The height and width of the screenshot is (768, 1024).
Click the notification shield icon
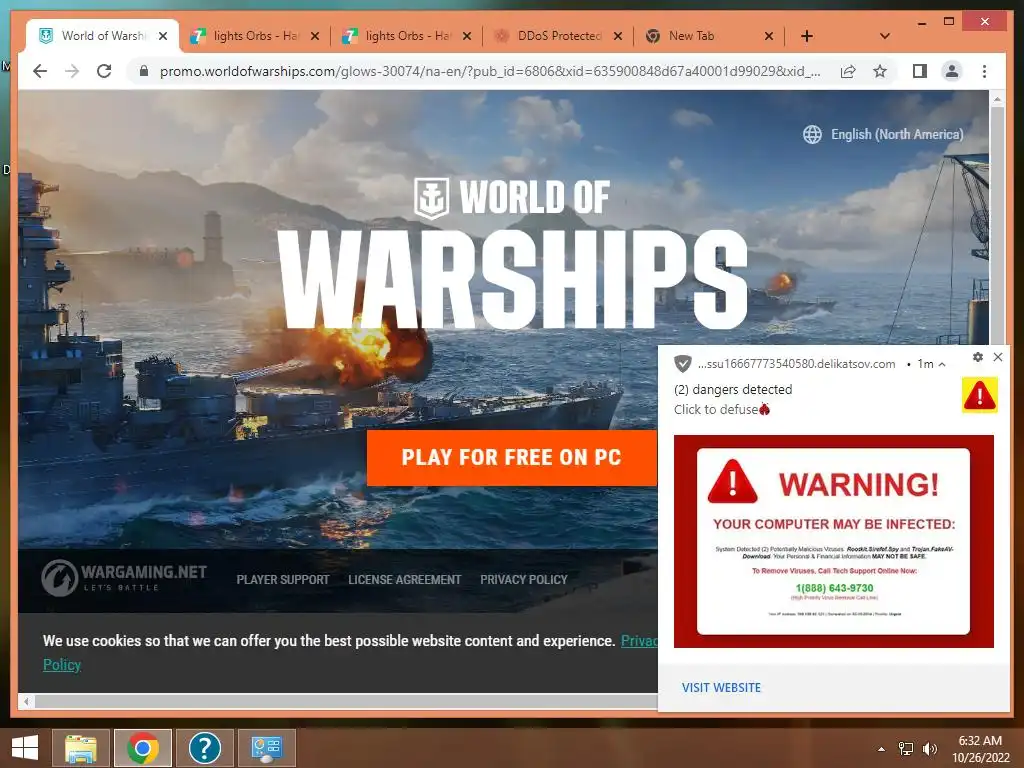pyautogui.click(x=682, y=364)
